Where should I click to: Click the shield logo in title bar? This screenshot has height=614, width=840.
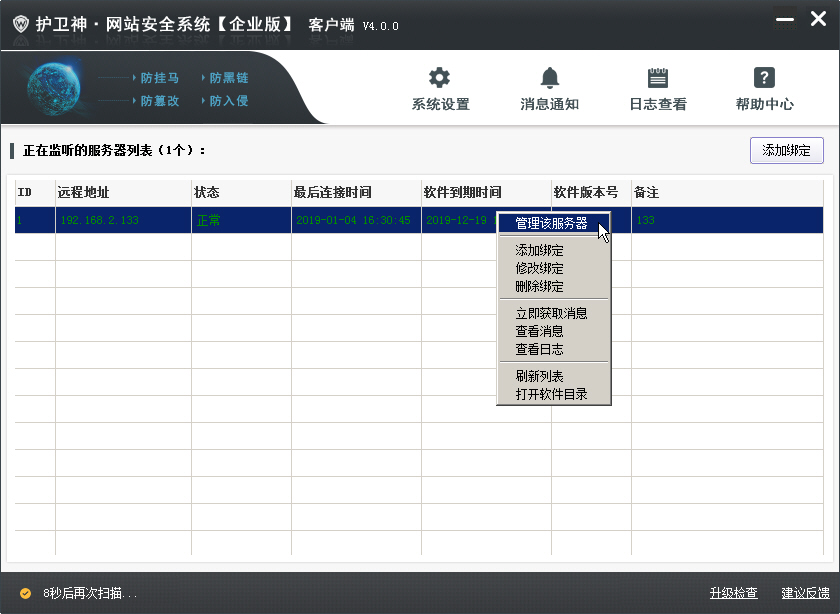point(20,25)
